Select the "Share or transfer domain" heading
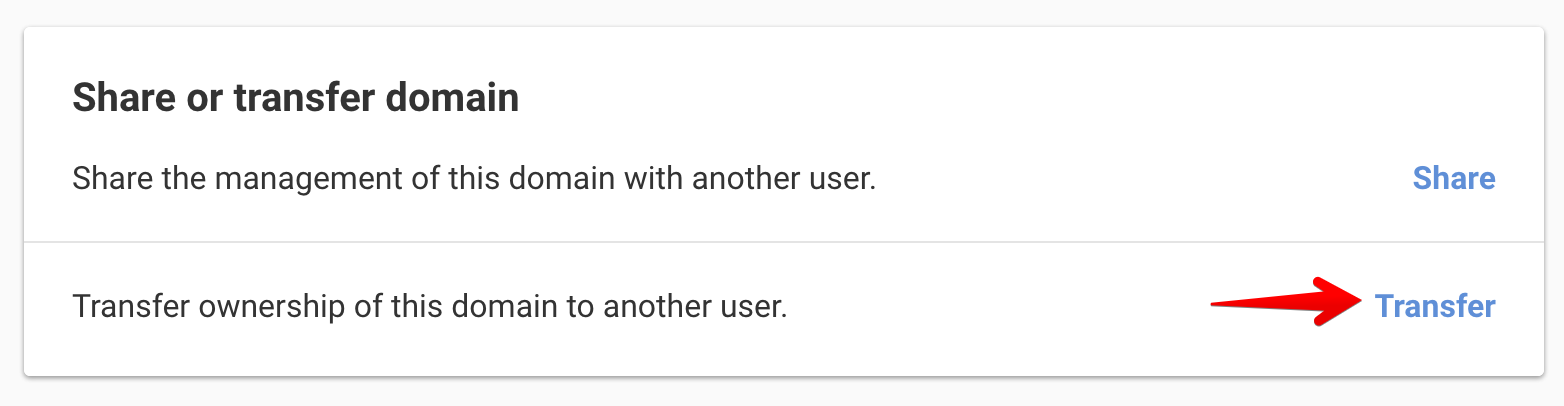 [295, 99]
